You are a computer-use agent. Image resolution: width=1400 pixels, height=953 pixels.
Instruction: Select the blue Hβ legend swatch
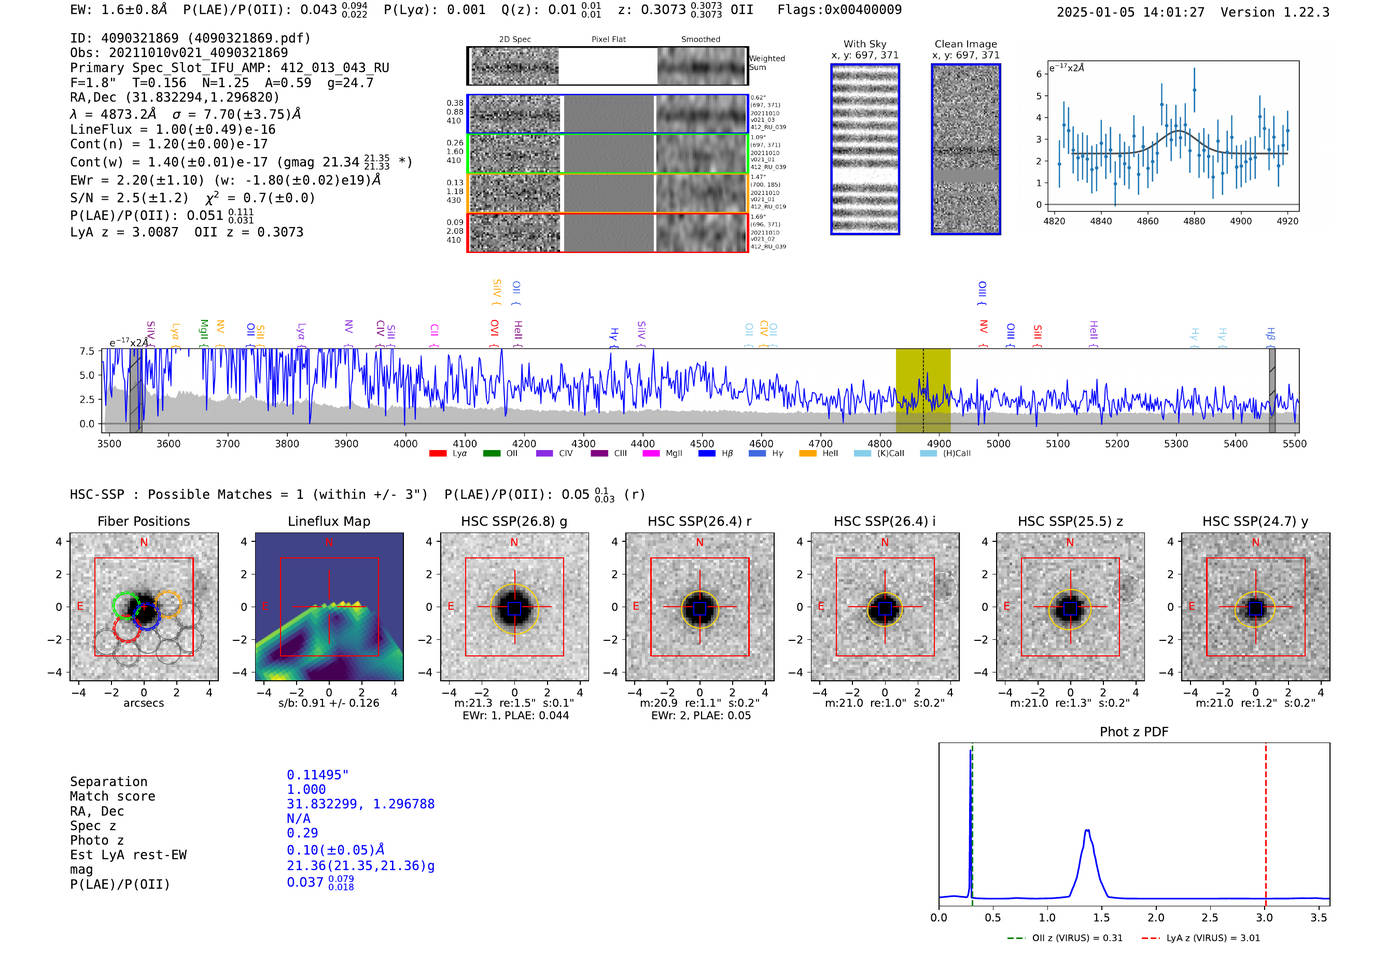pos(707,454)
